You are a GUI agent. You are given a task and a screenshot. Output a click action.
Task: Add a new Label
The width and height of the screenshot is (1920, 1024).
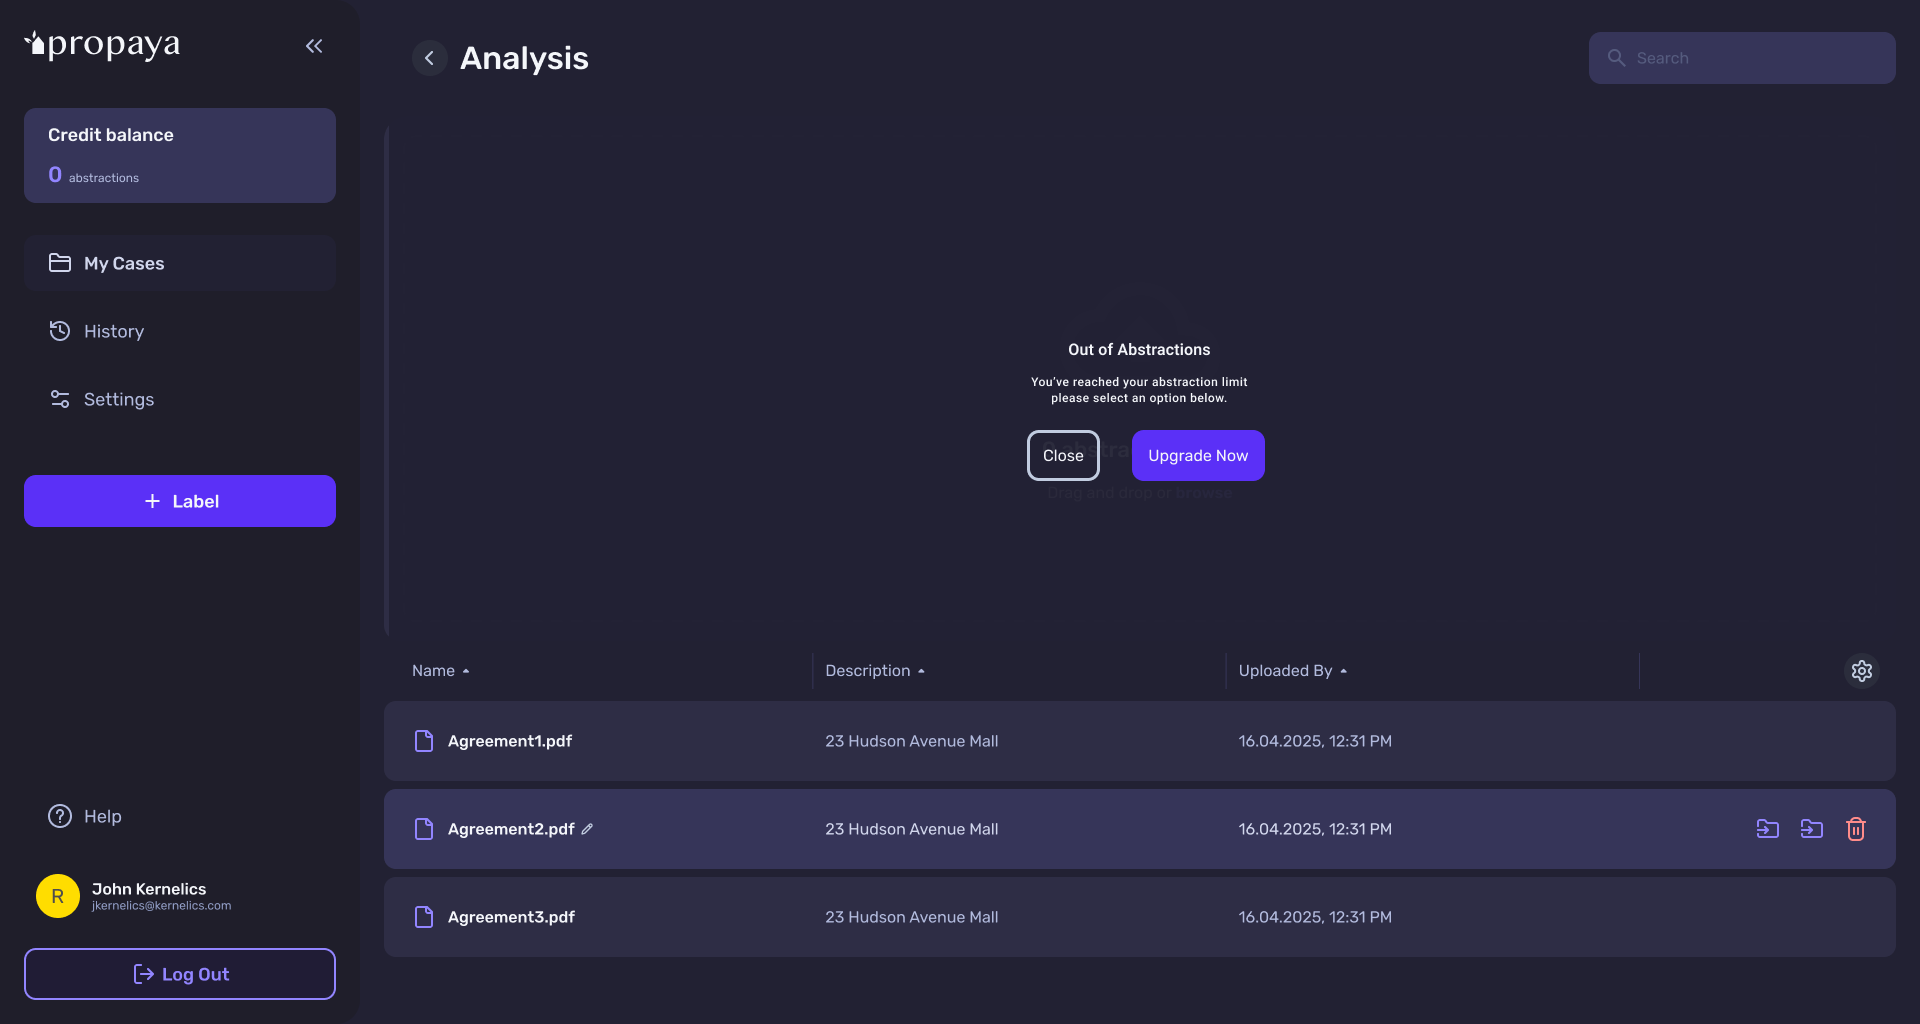[180, 501]
